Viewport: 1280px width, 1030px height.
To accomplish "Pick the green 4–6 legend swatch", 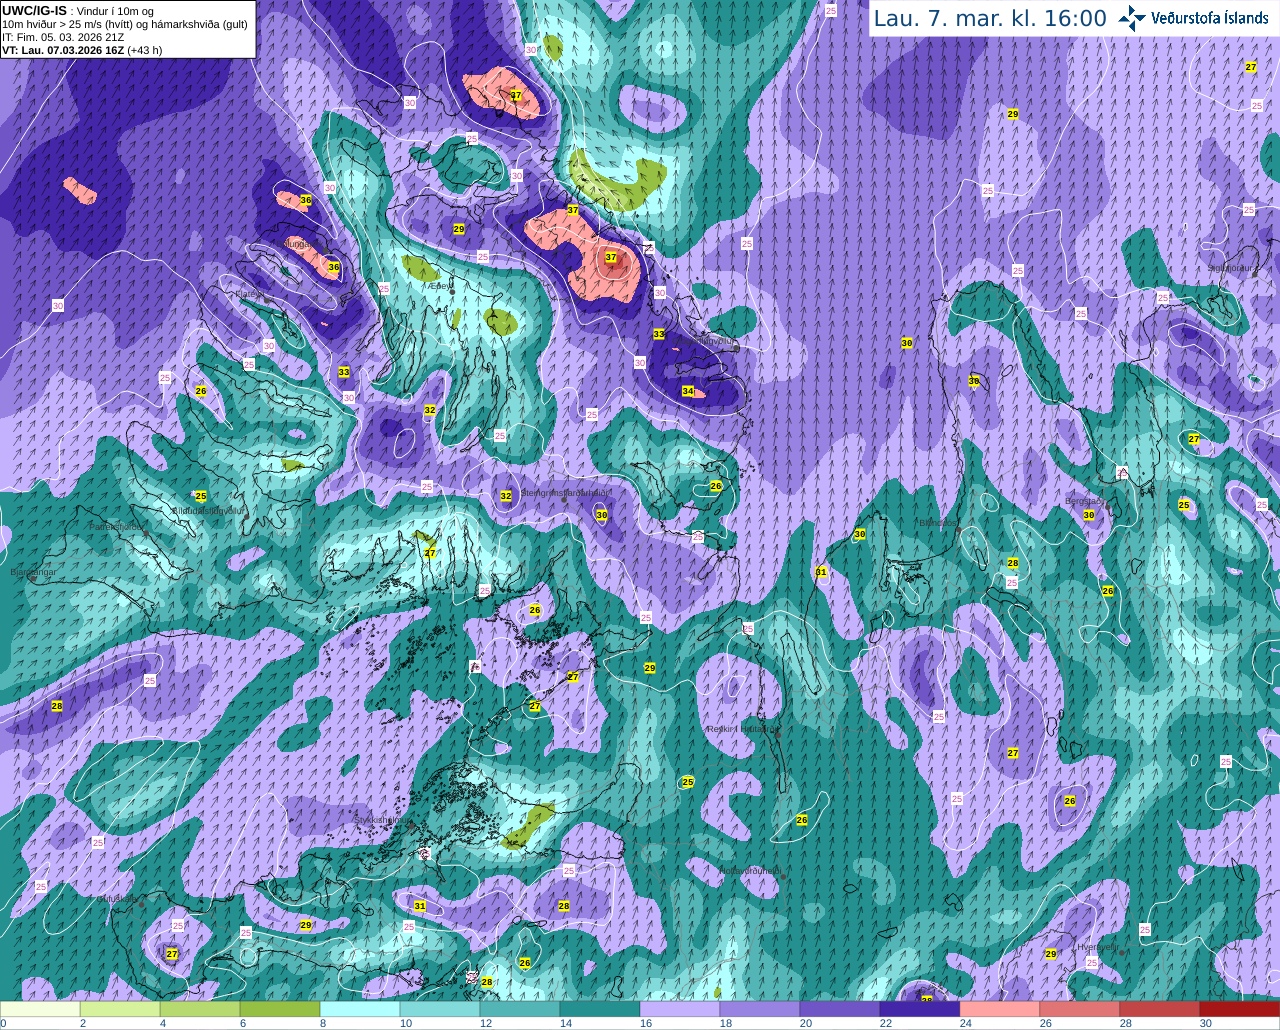I will point(200,1009).
